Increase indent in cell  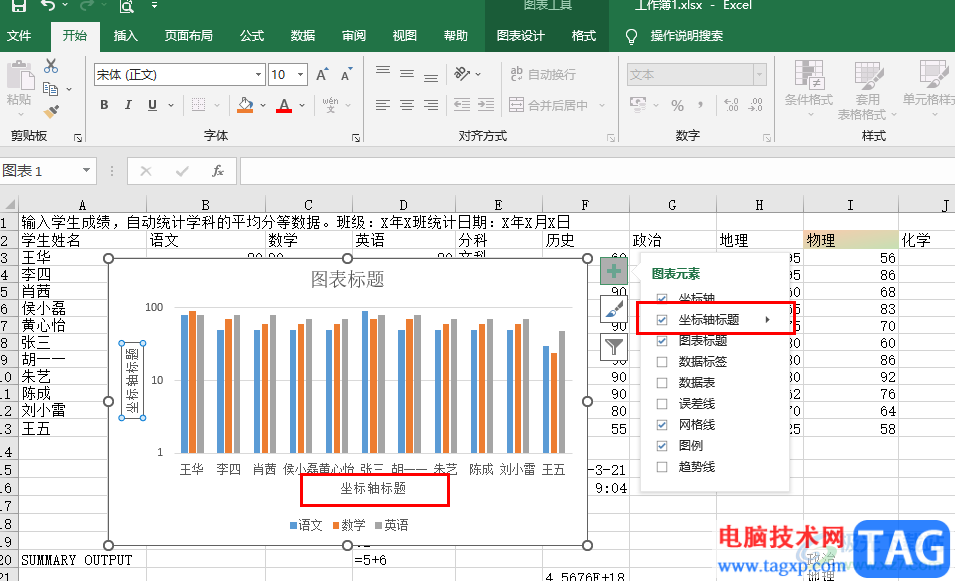point(486,105)
